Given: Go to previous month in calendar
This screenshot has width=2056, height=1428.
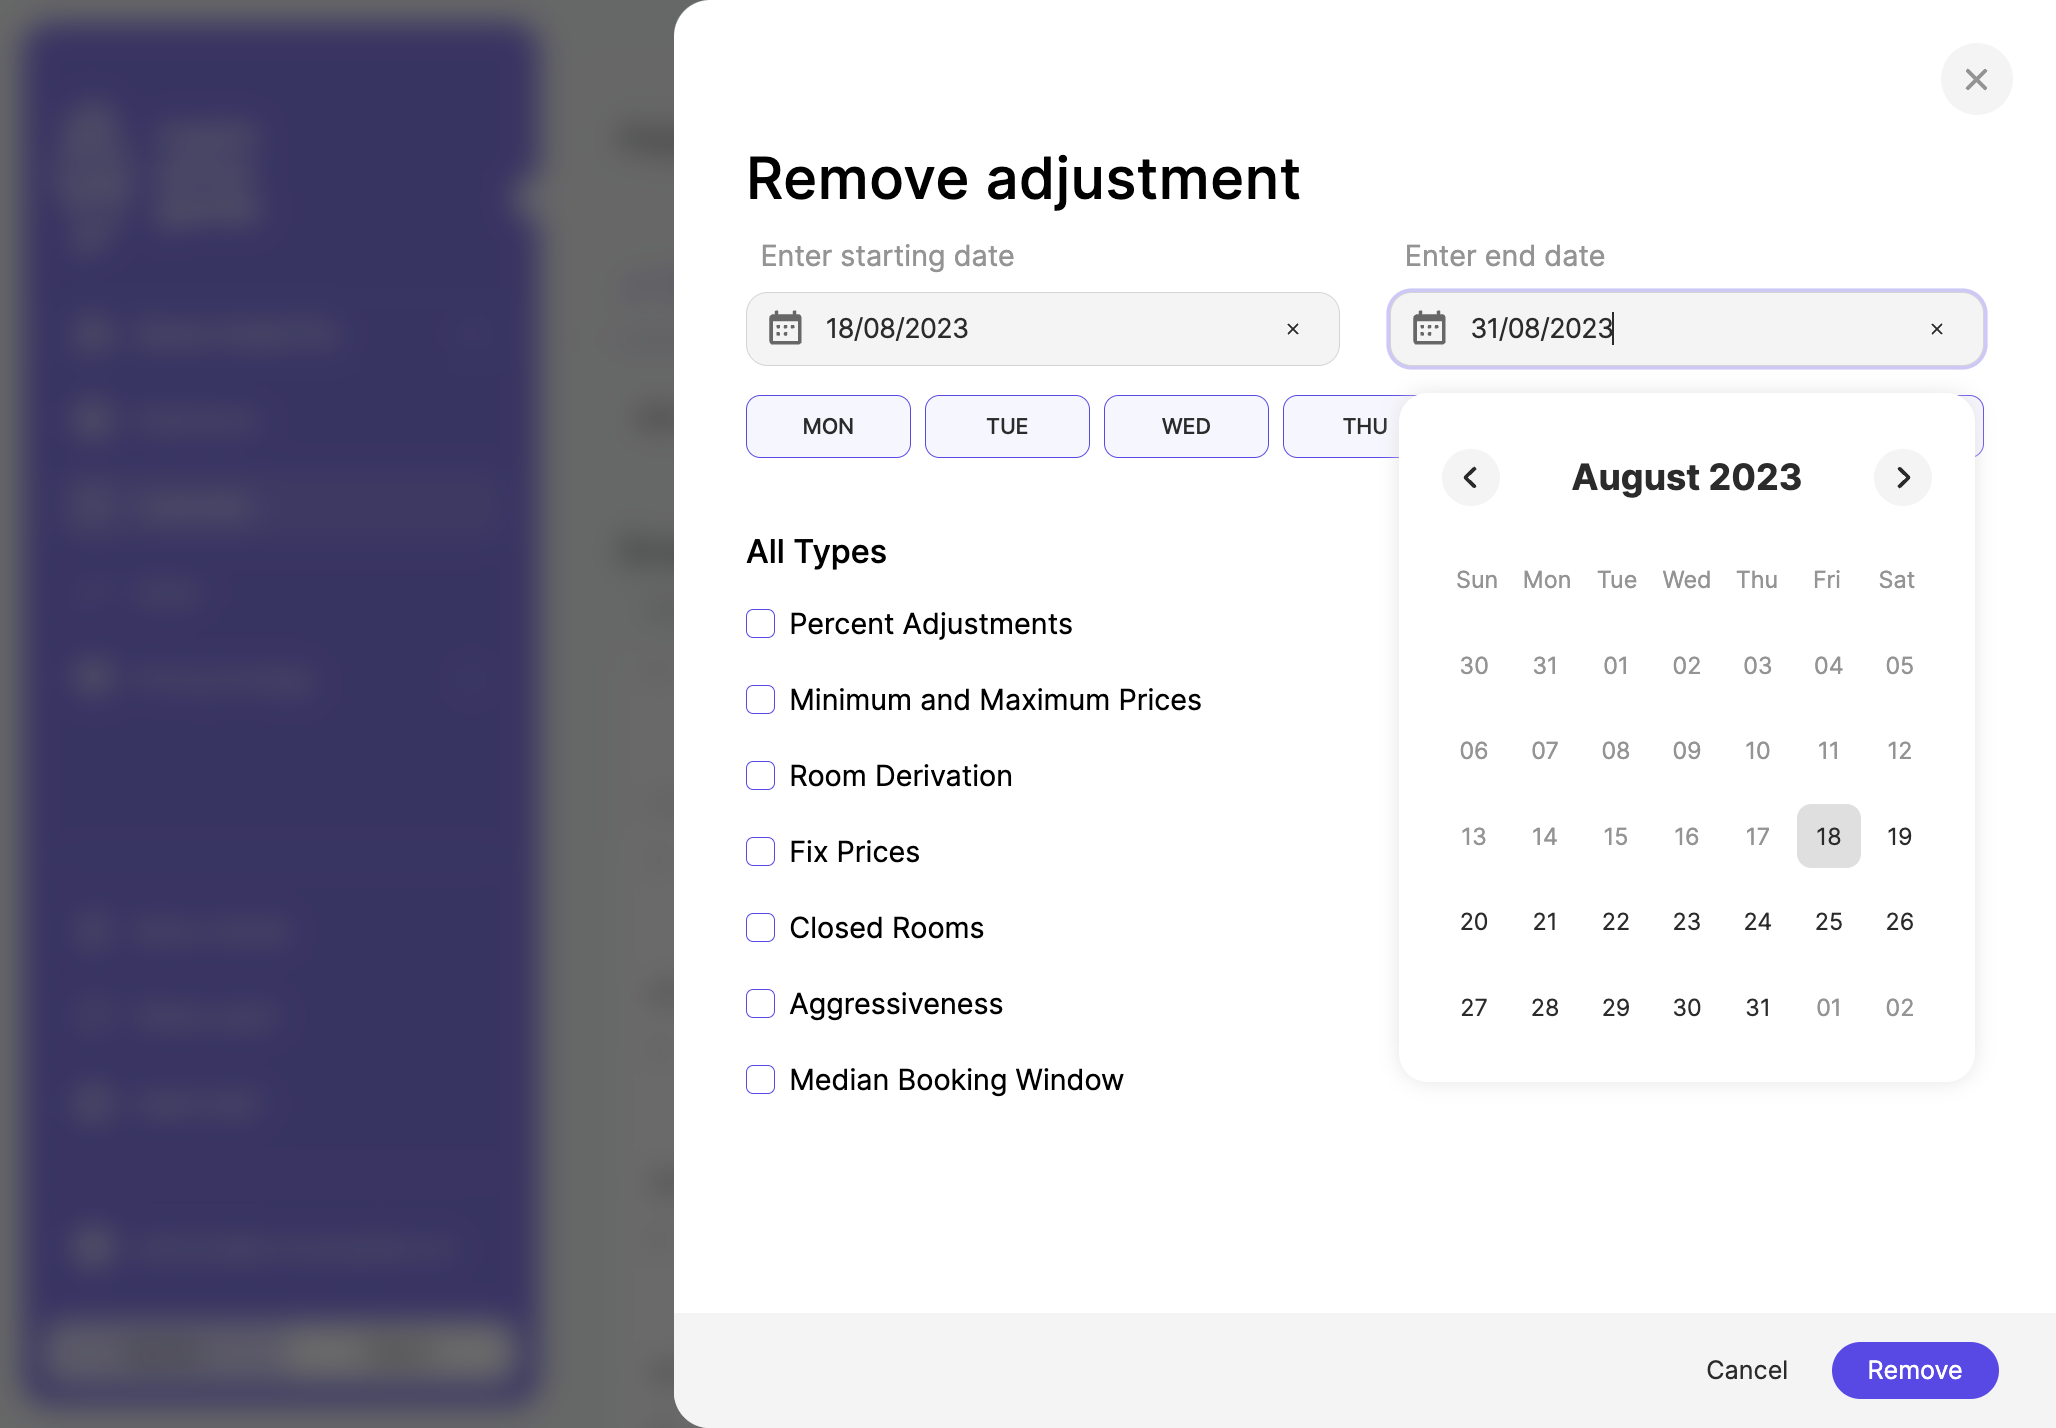Looking at the screenshot, I should (x=1470, y=477).
